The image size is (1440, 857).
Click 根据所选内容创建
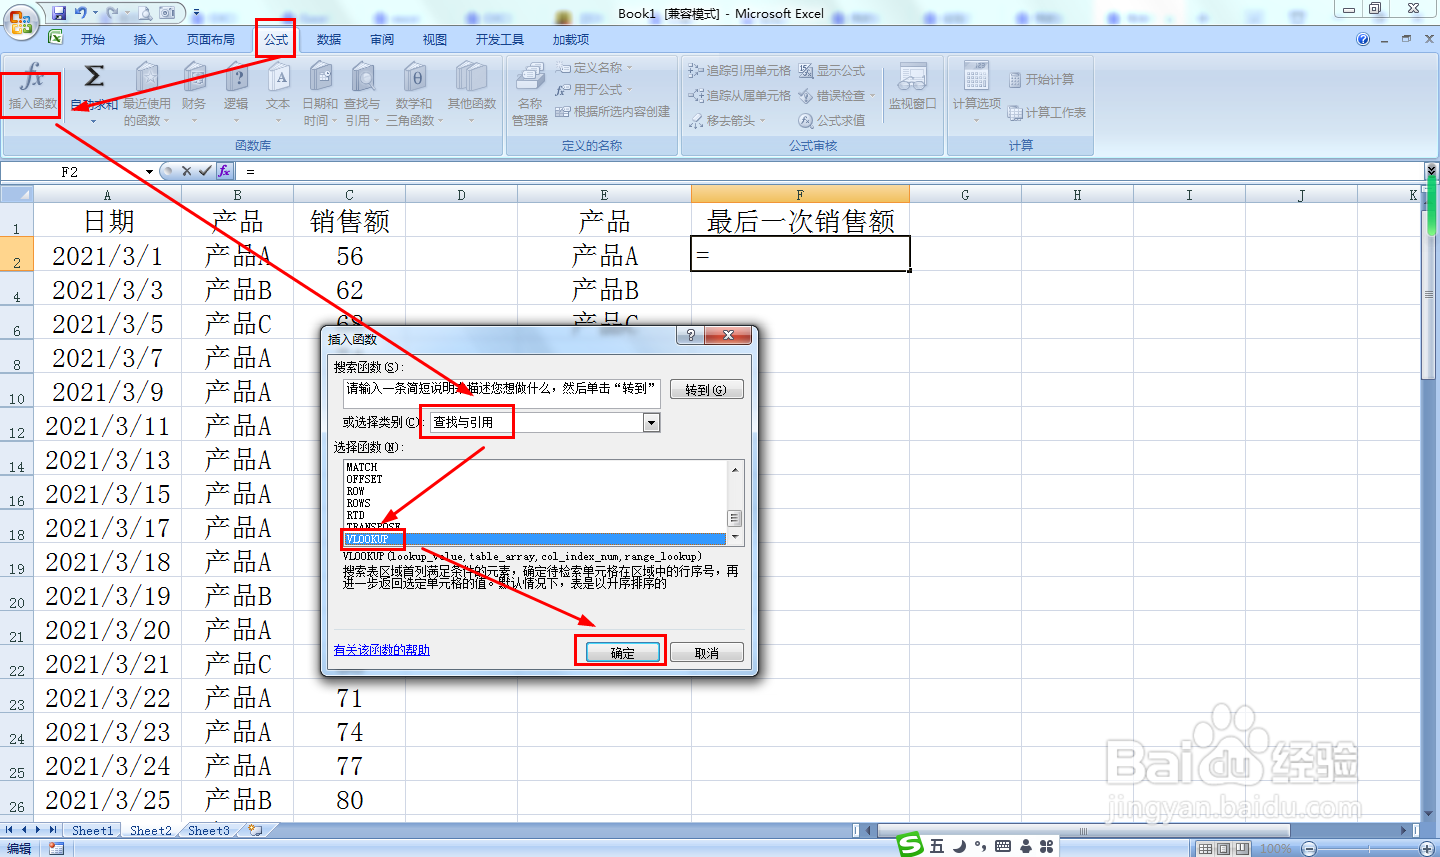tap(613, 111)
